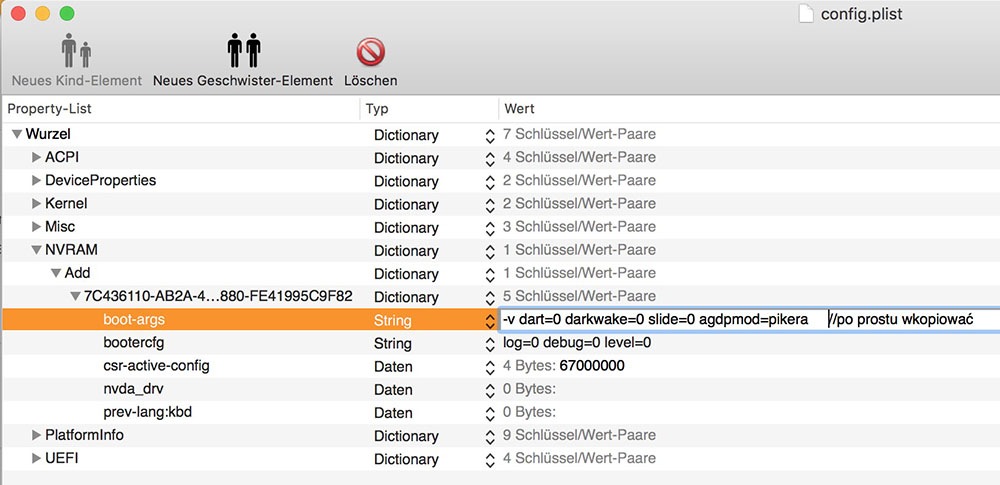
Task: Expand the DeviceProperties disclosure triangle
Action: (x=36, y=180)
